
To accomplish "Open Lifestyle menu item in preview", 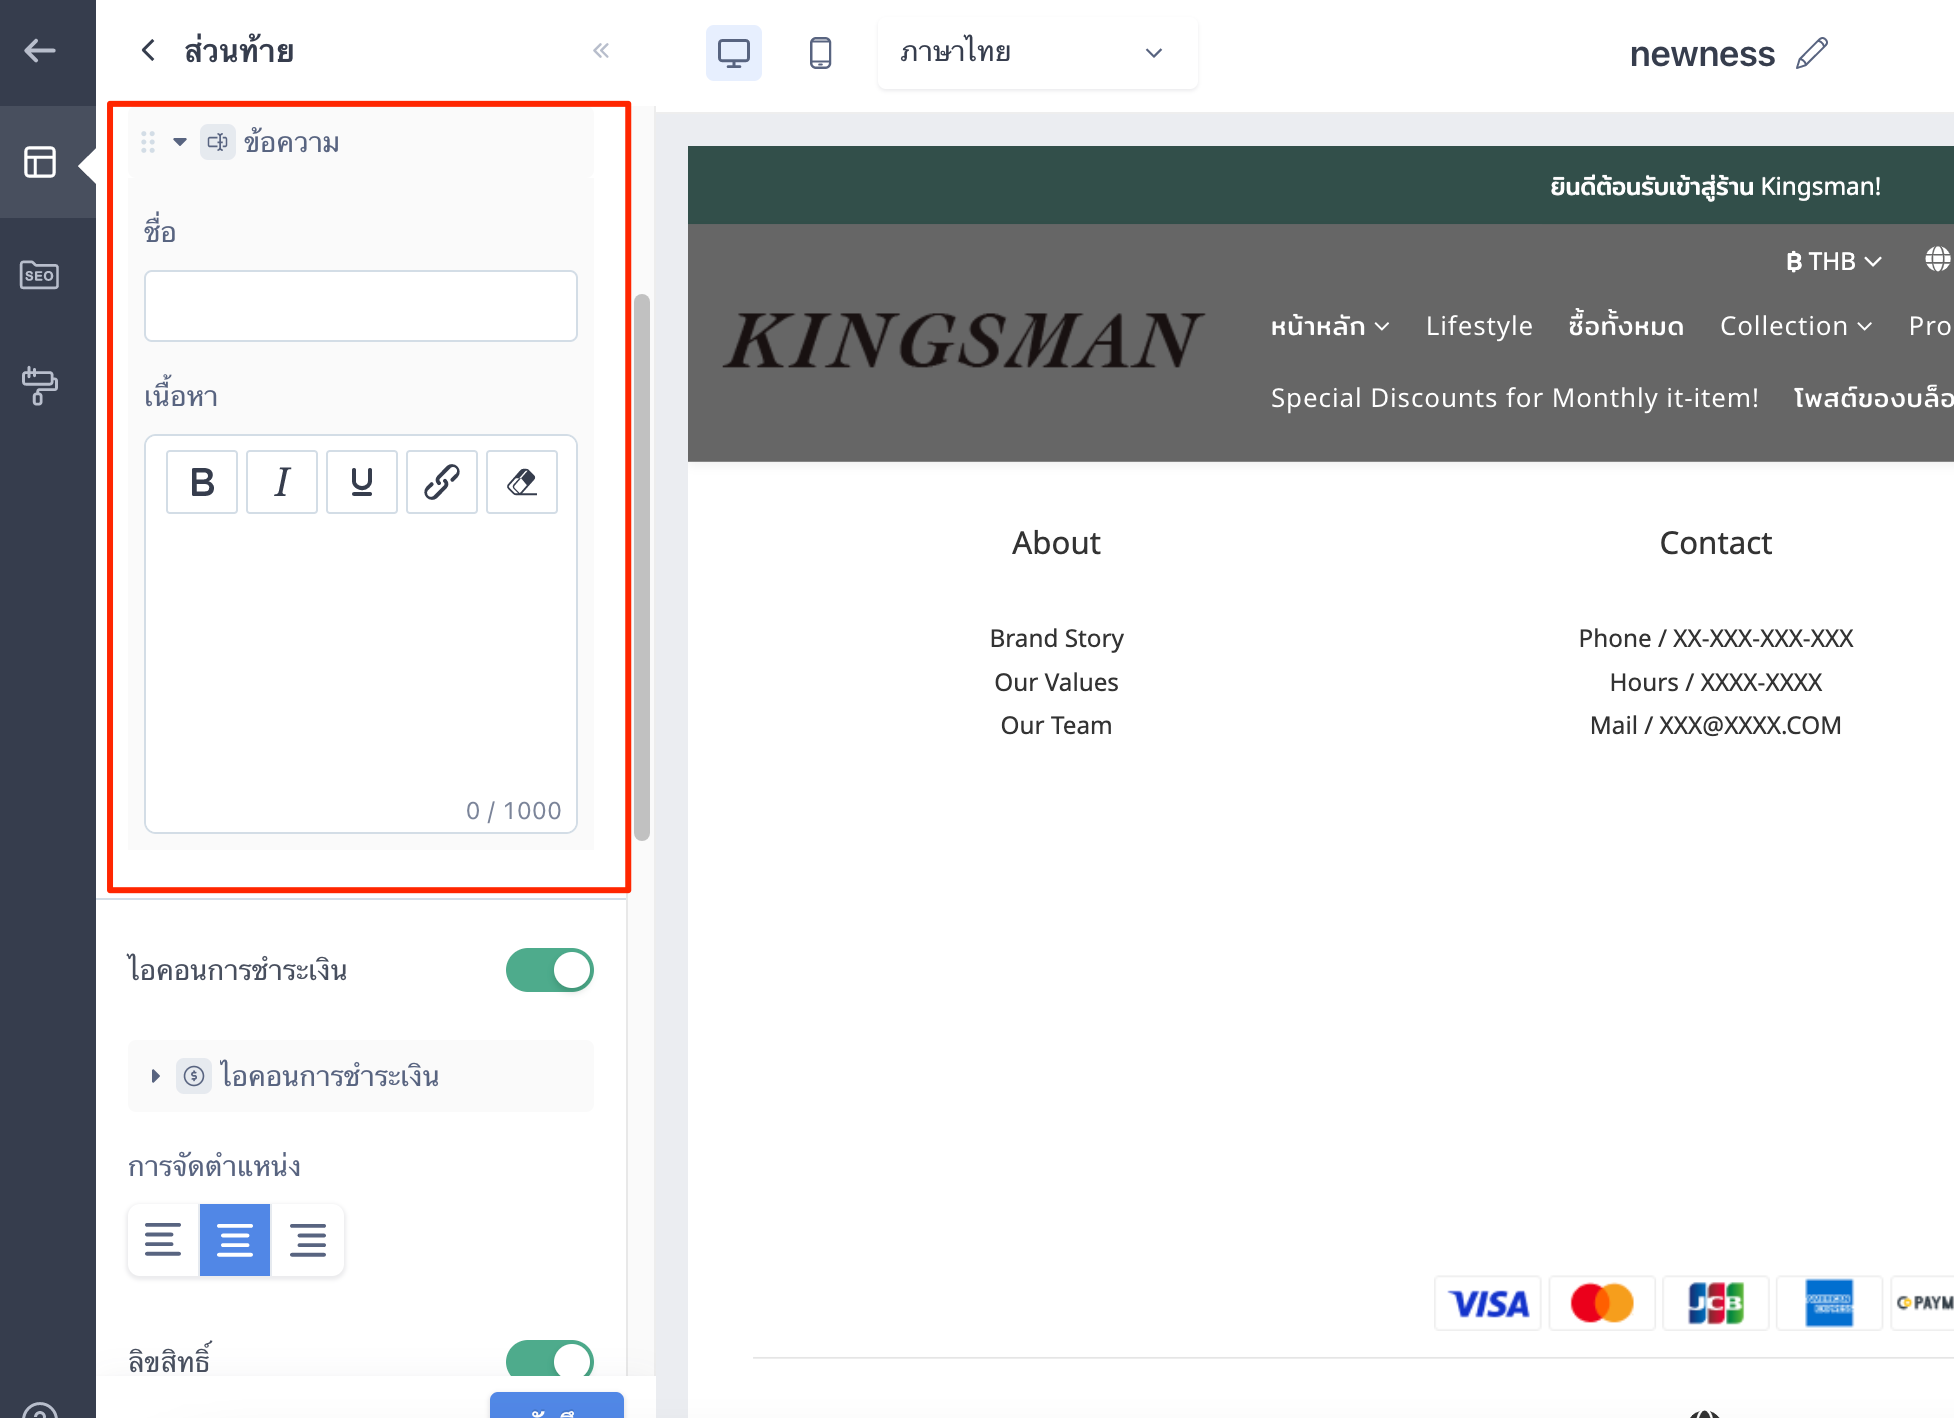I will (x=1479, y=326).
